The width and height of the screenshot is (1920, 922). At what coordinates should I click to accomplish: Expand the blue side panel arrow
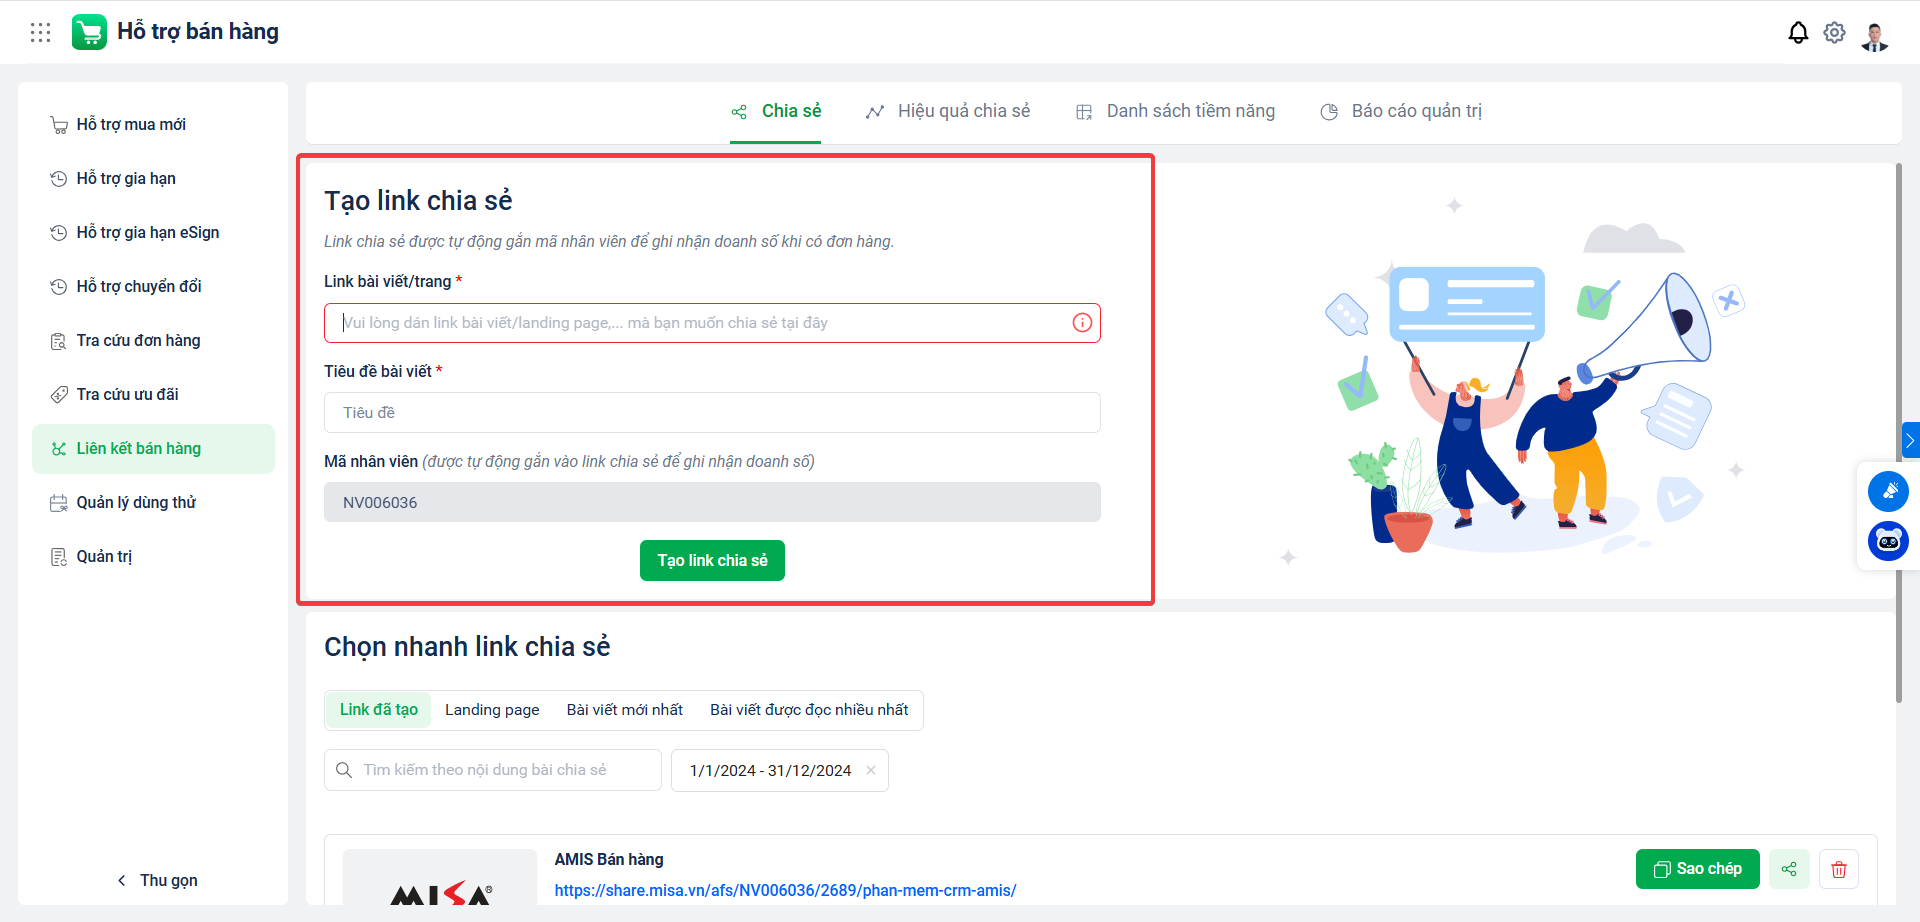point(1910,440)
